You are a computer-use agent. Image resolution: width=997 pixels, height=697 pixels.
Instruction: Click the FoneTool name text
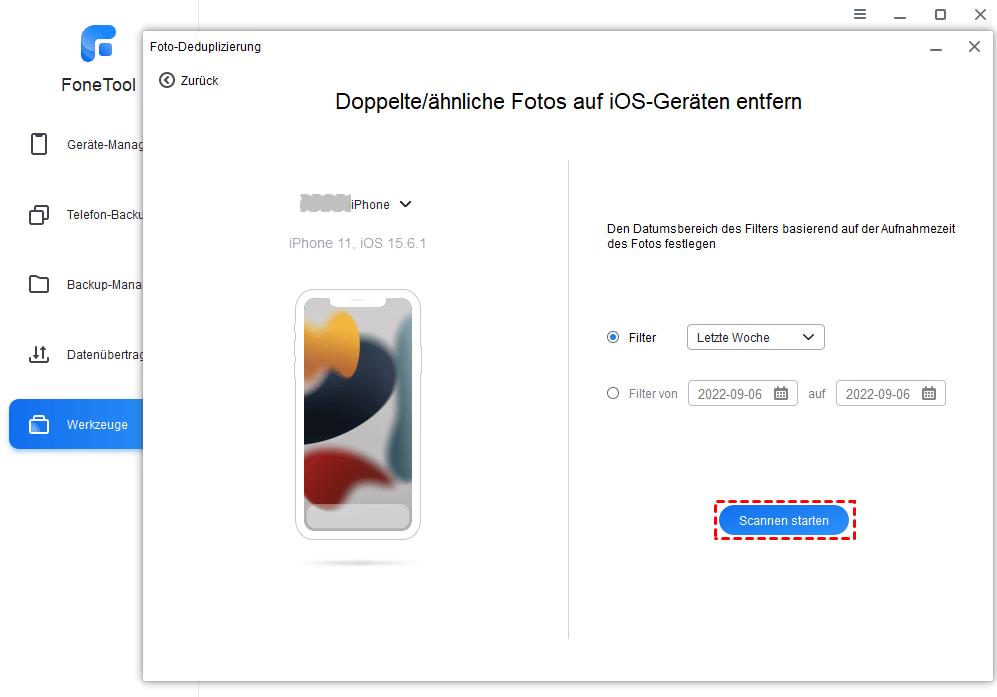click(x=99, y=85)
